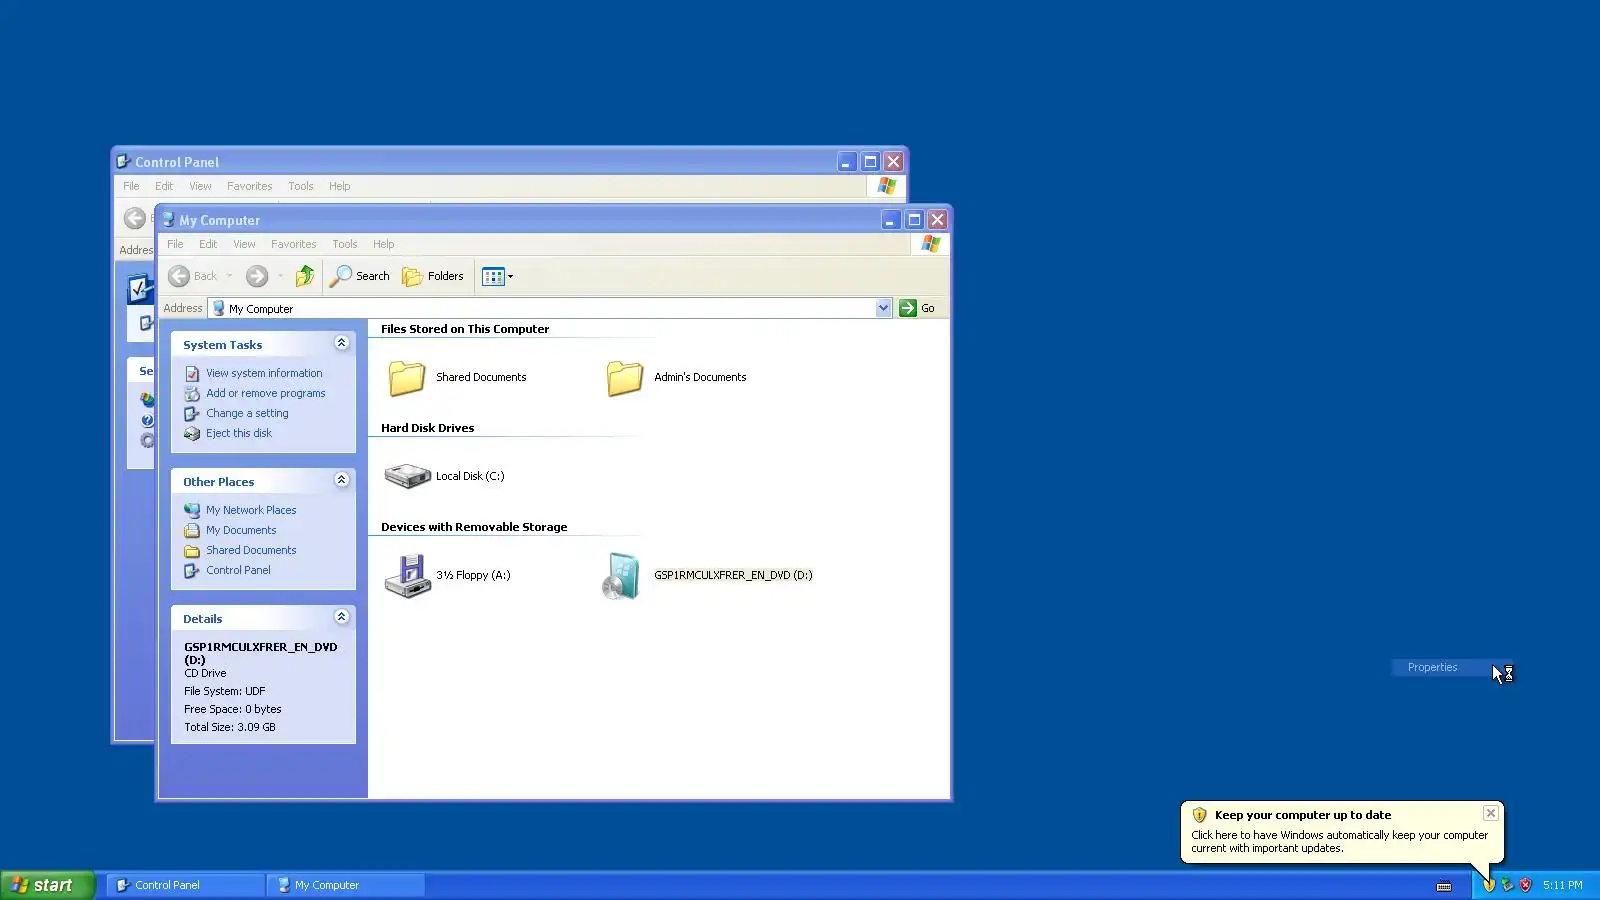
Task: Open the Start menu
Action: click(47, 885)
